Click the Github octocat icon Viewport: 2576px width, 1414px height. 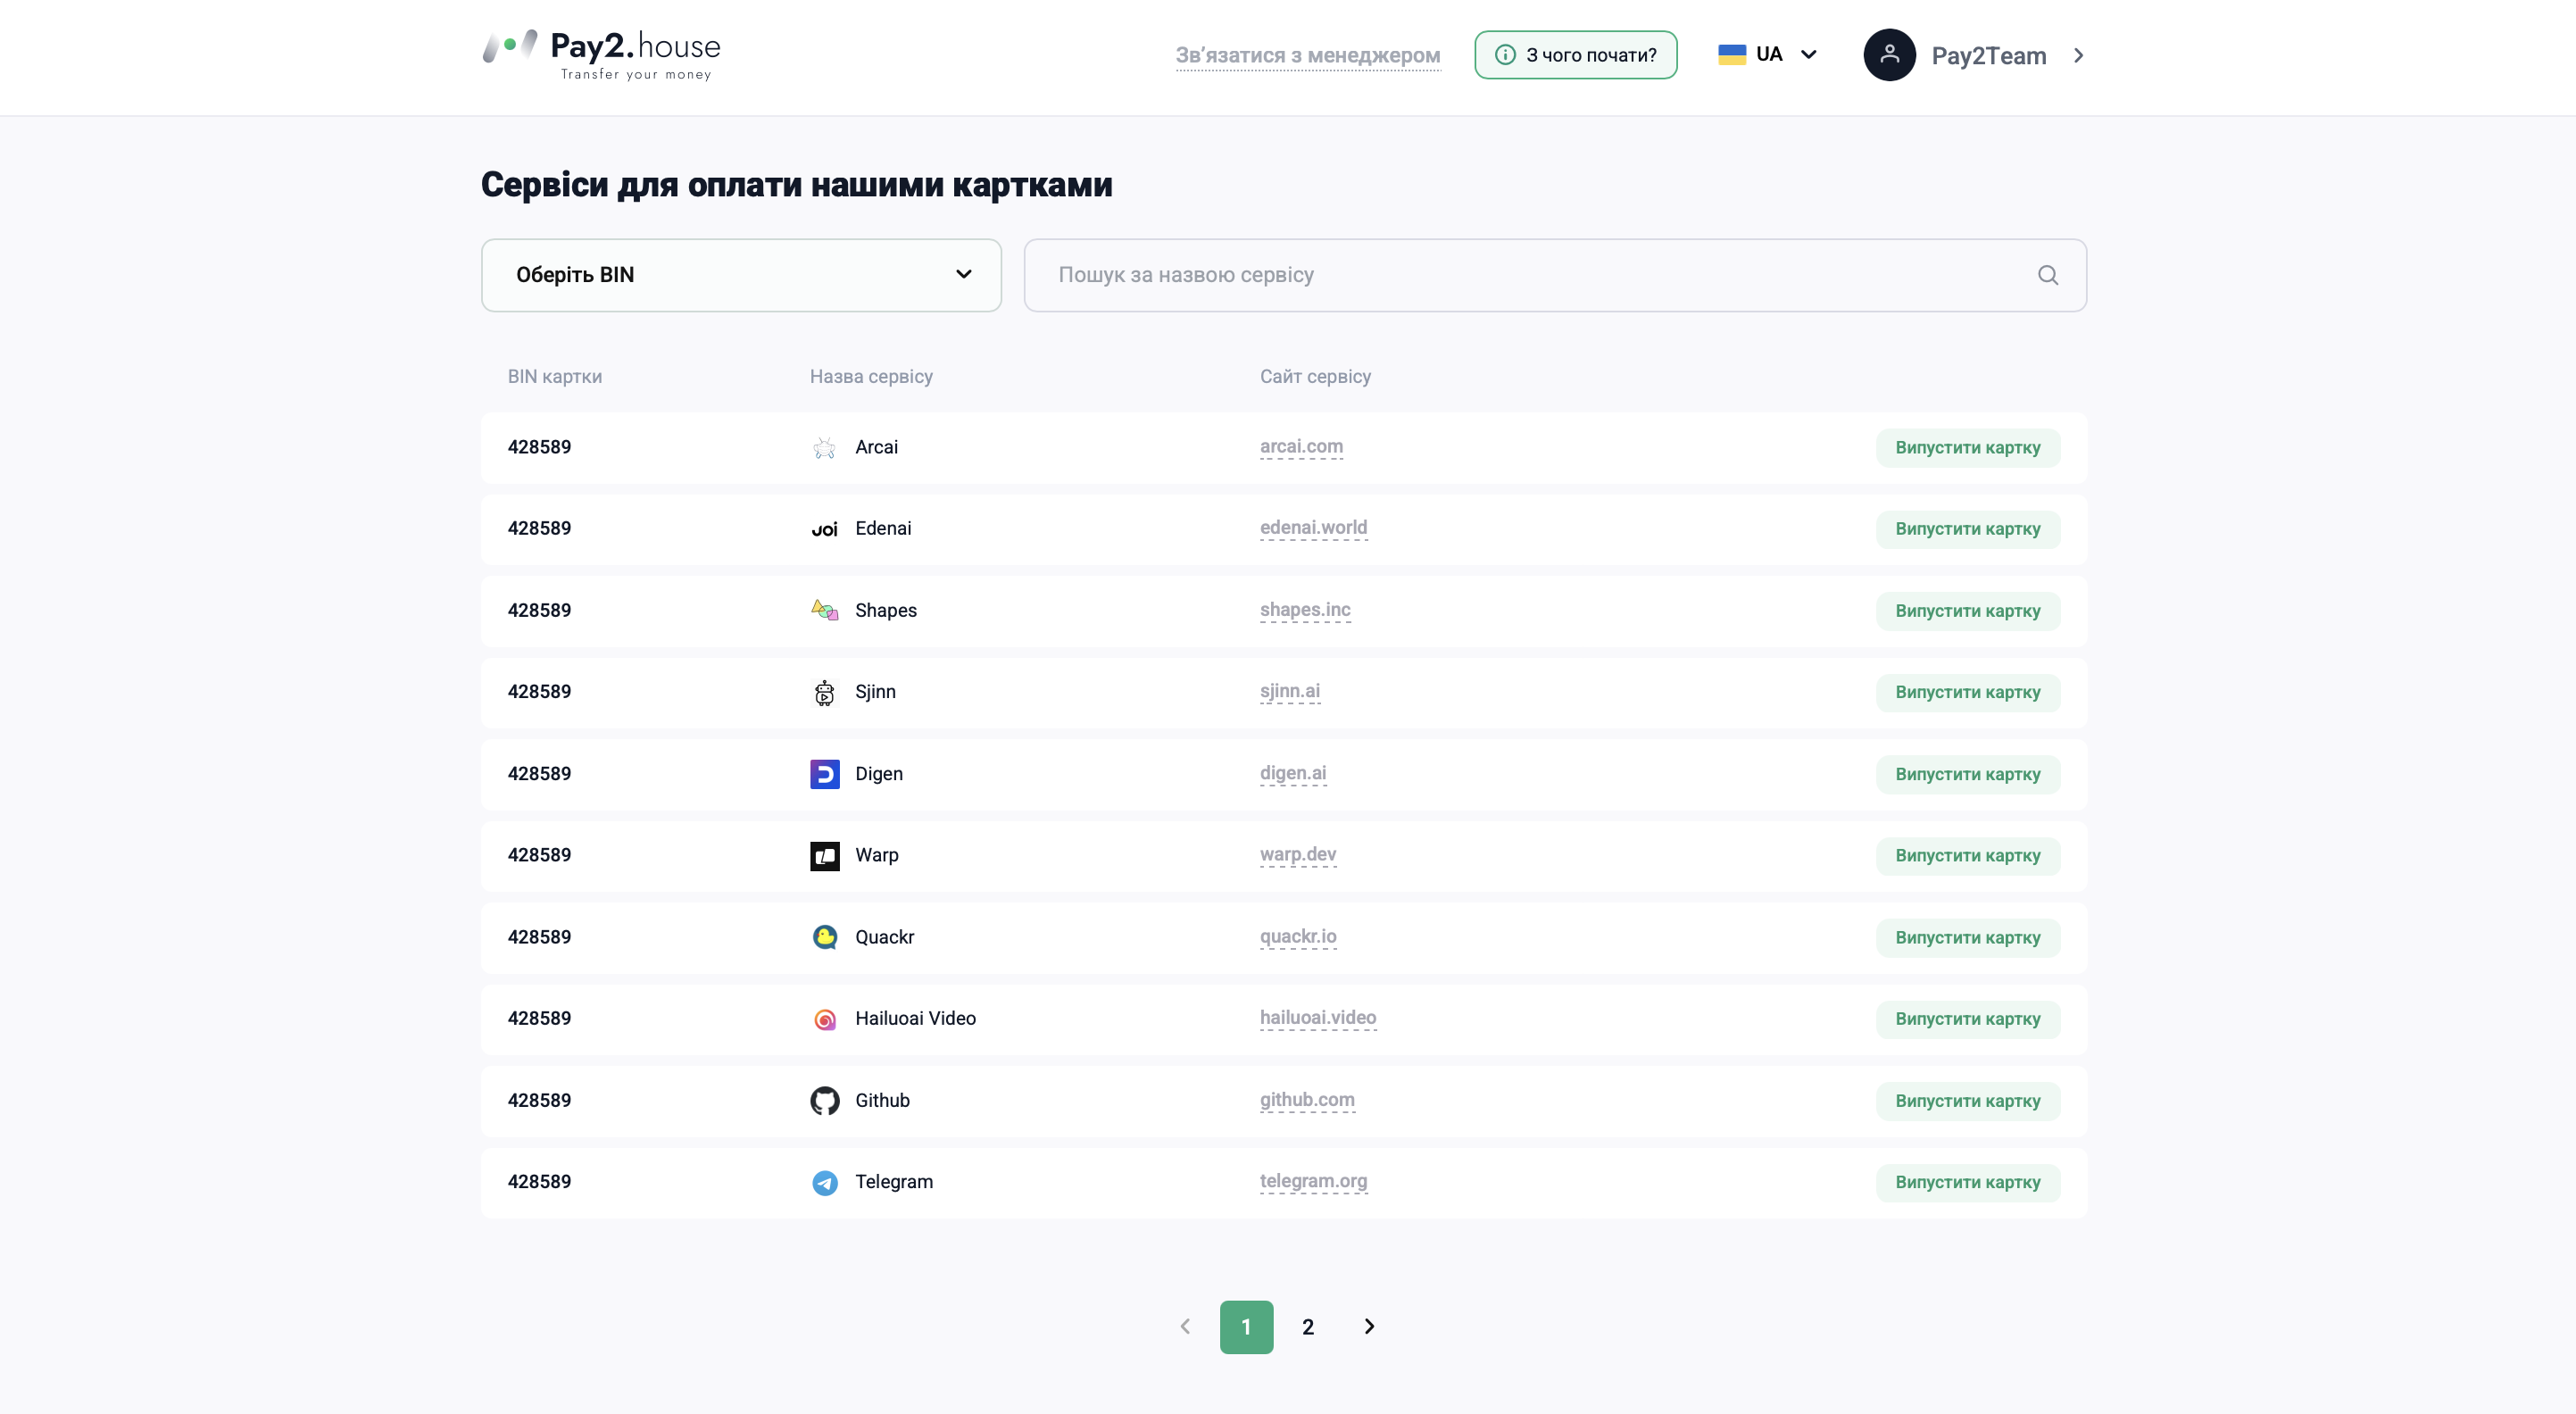pos(824,1101)
